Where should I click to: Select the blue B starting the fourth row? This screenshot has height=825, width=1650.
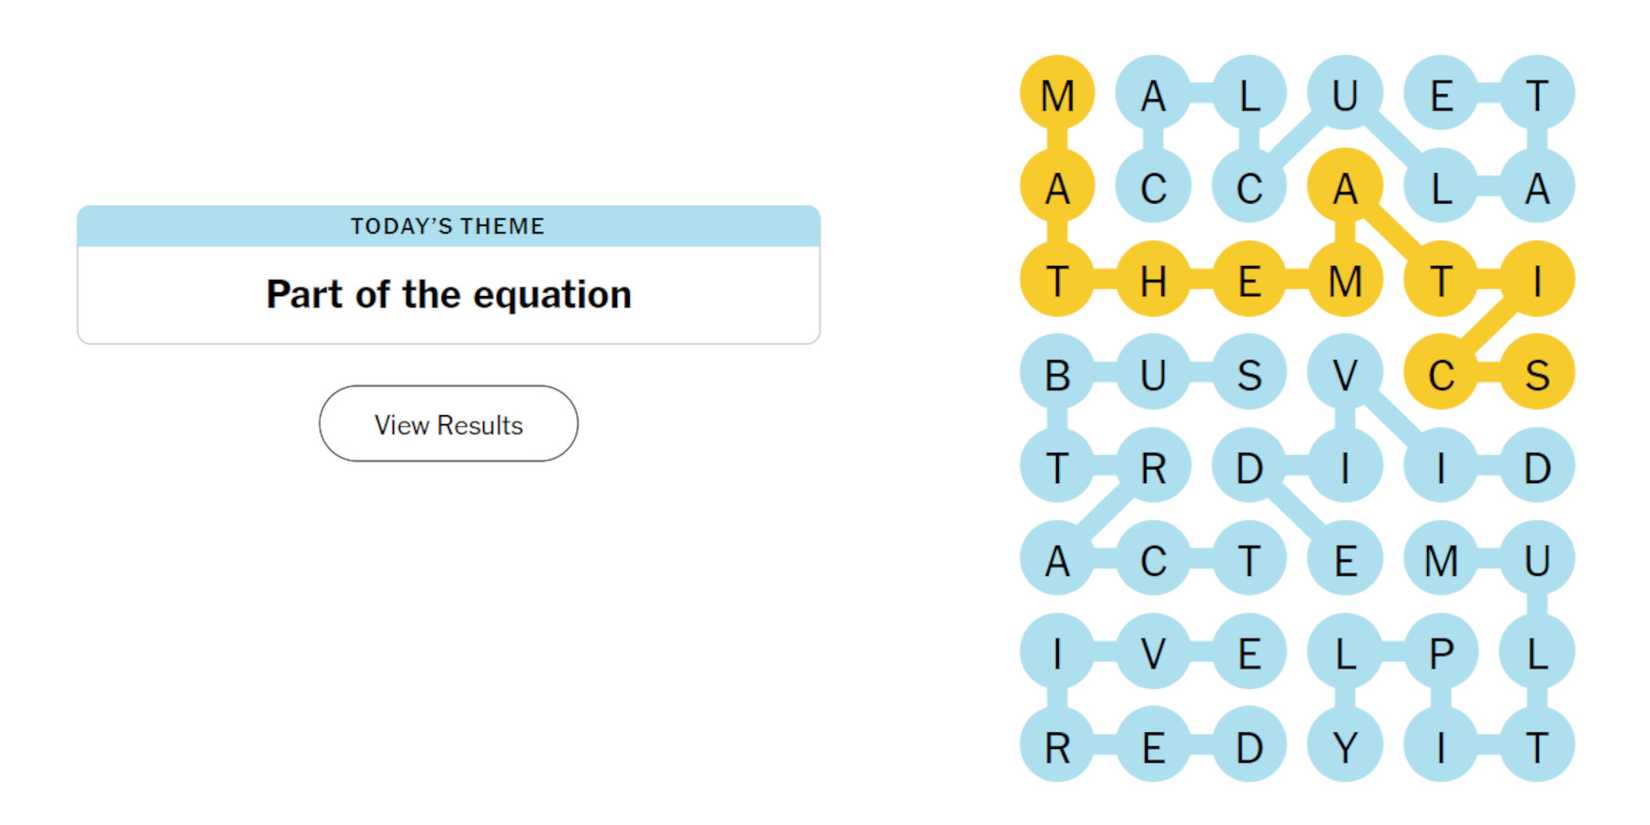[x=1057, y=373]
